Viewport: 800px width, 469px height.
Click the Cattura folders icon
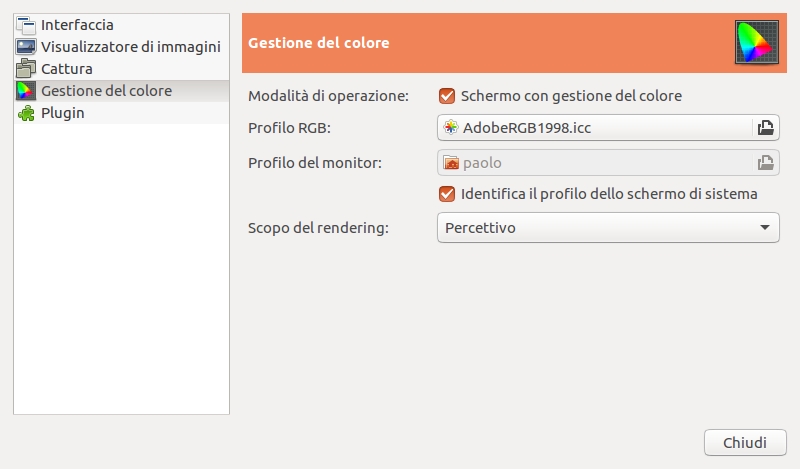pos(26,69)
